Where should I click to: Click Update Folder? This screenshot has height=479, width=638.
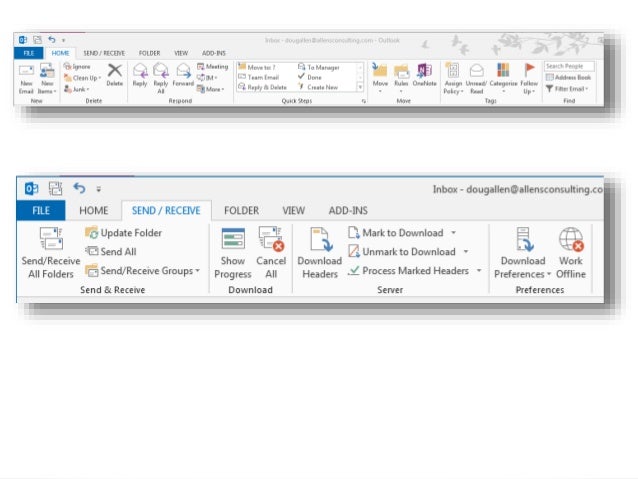click(123, 233)
